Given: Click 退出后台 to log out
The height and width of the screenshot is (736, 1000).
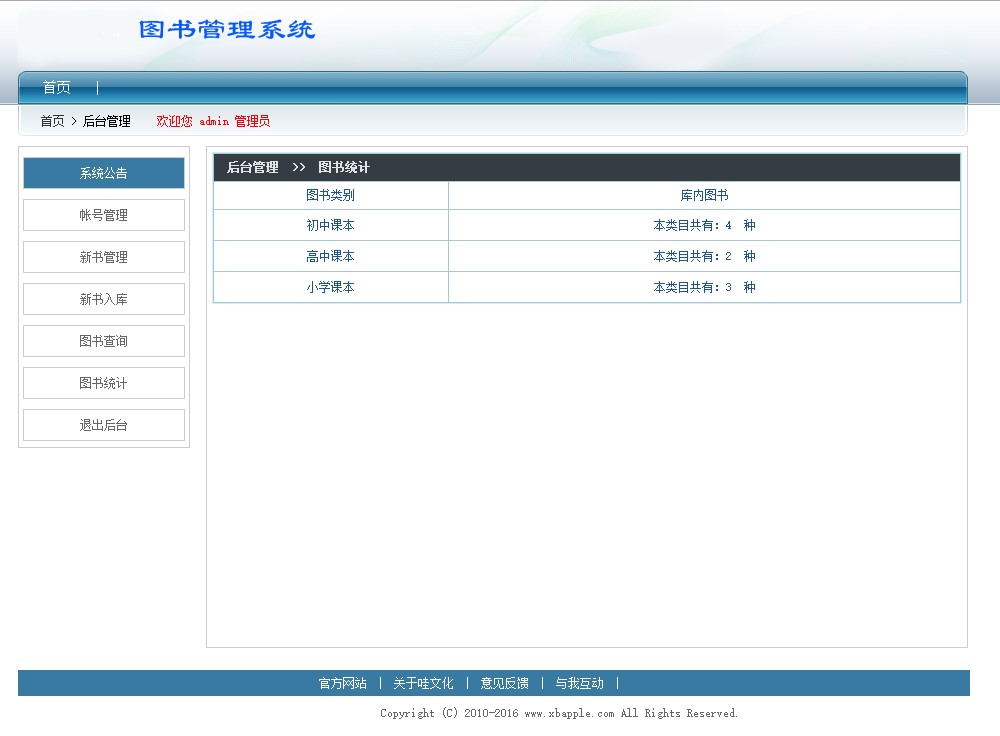Looking at the screenshot, I should pyautogui.click(x=104, y=425).
